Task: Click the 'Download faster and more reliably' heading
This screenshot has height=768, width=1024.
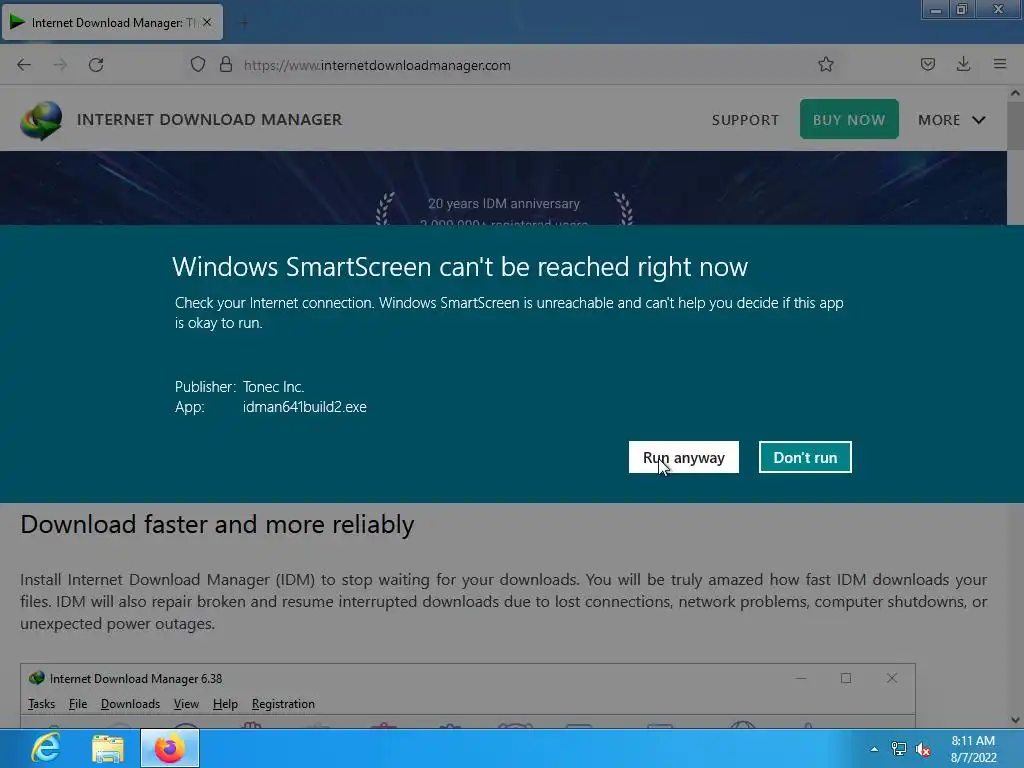Action: [x=217, y=524]
